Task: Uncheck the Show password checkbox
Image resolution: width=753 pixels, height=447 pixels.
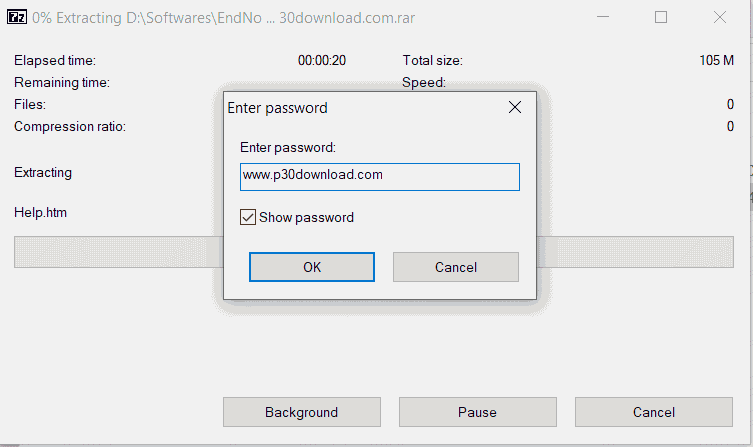Action: point(248,217)
